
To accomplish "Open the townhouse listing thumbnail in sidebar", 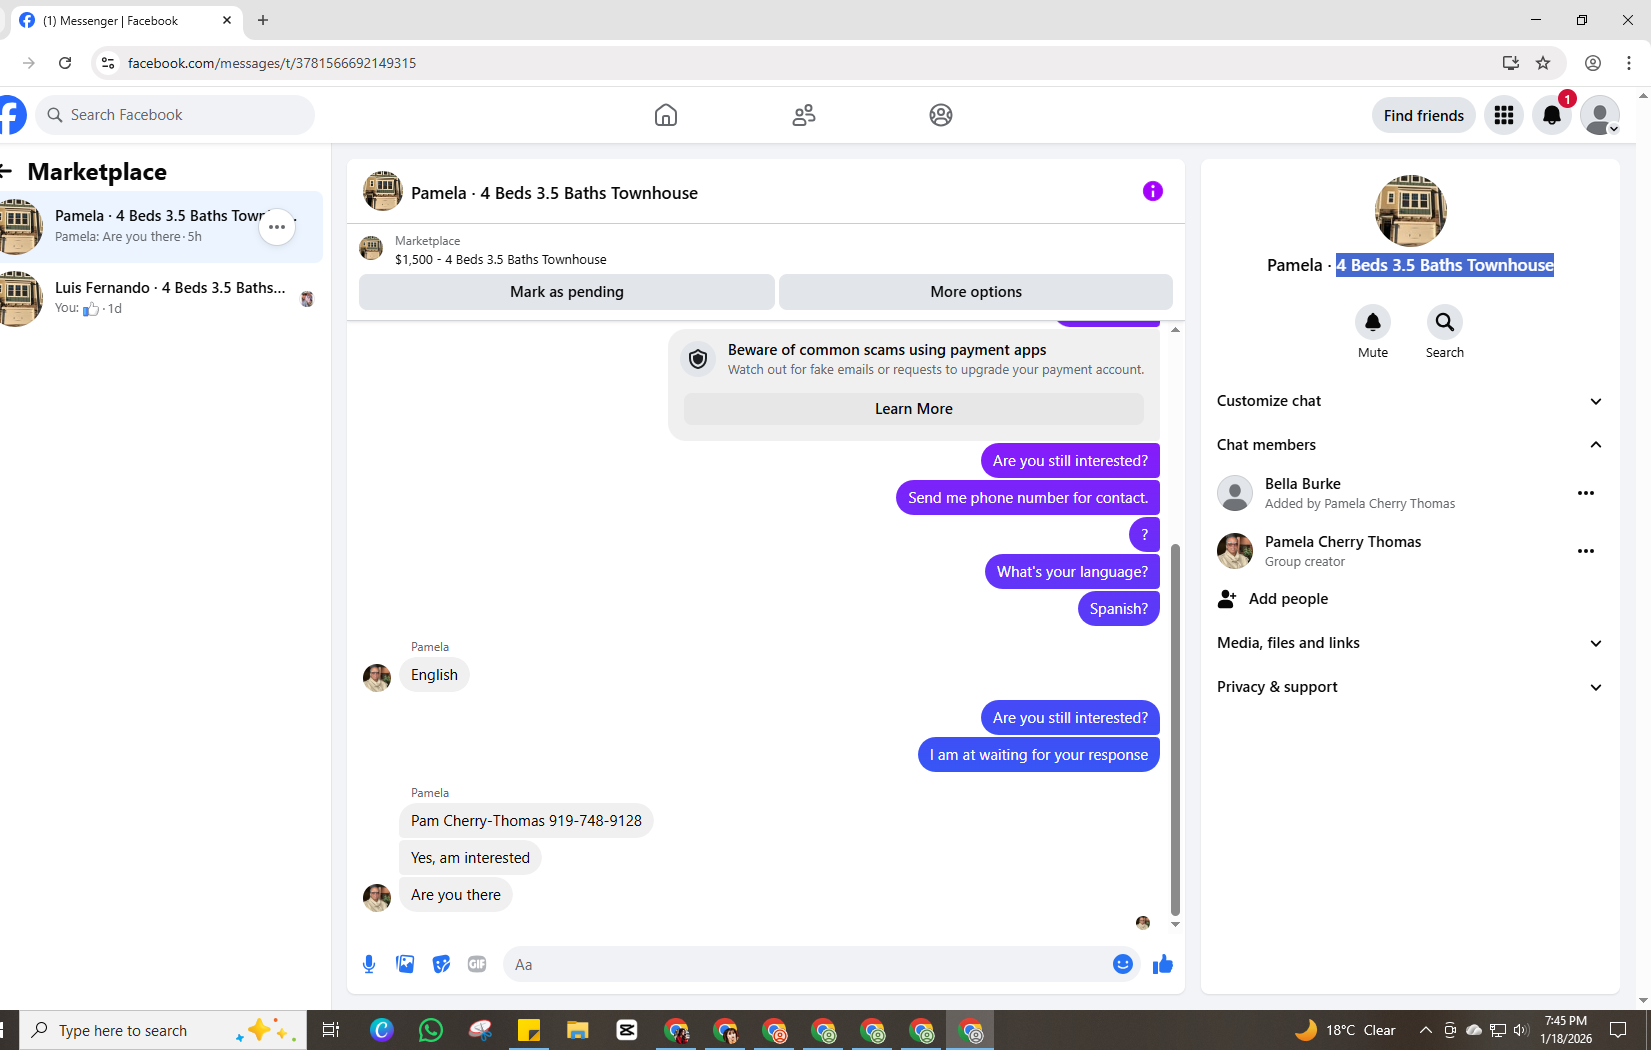I will (x=1410, y=211).
